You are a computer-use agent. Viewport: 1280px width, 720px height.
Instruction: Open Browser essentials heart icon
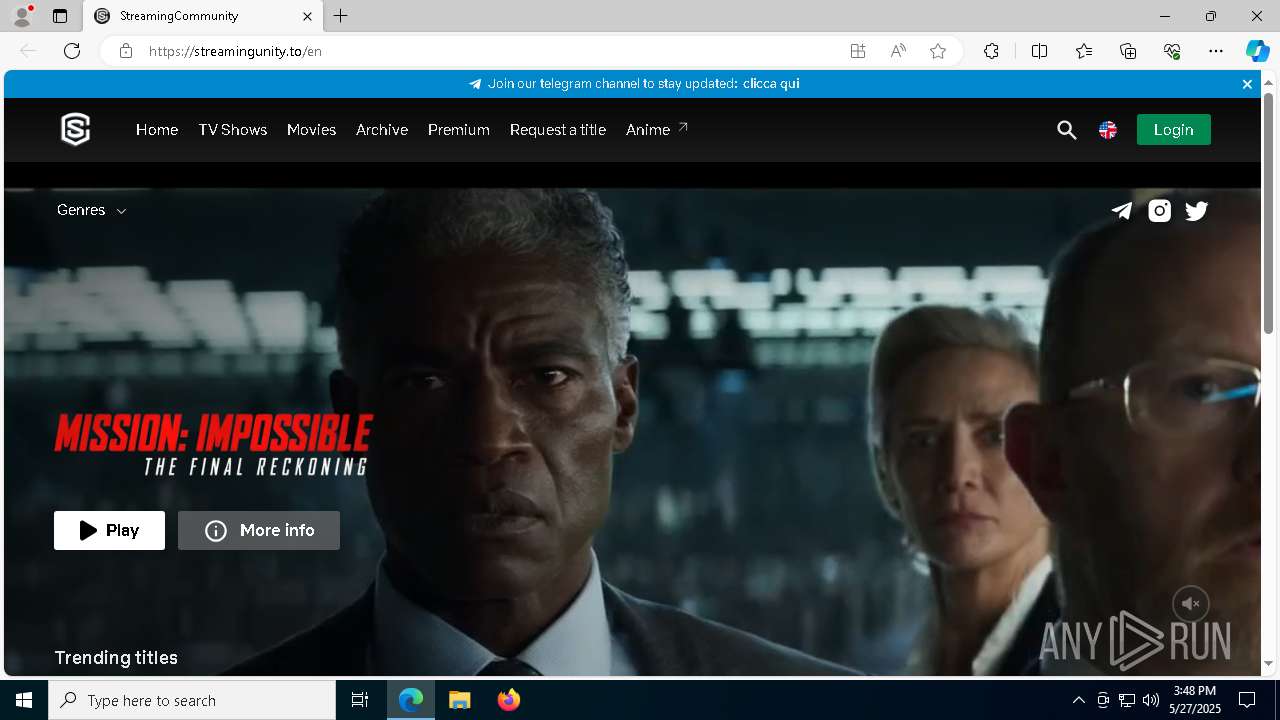[1172, 51]
